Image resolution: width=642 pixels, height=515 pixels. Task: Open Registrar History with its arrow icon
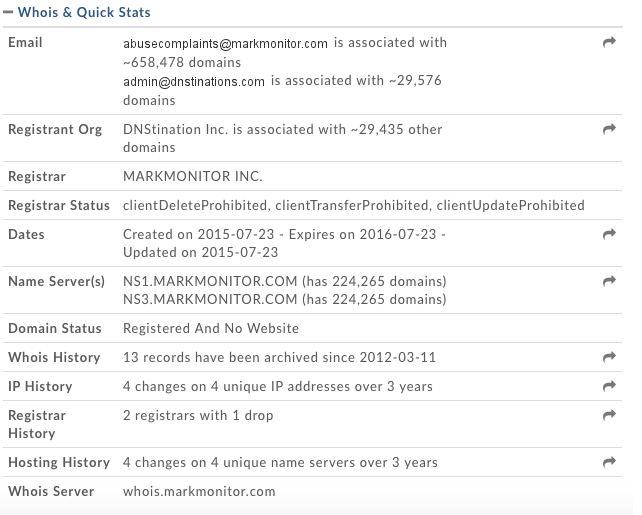[x=609, y=415]
